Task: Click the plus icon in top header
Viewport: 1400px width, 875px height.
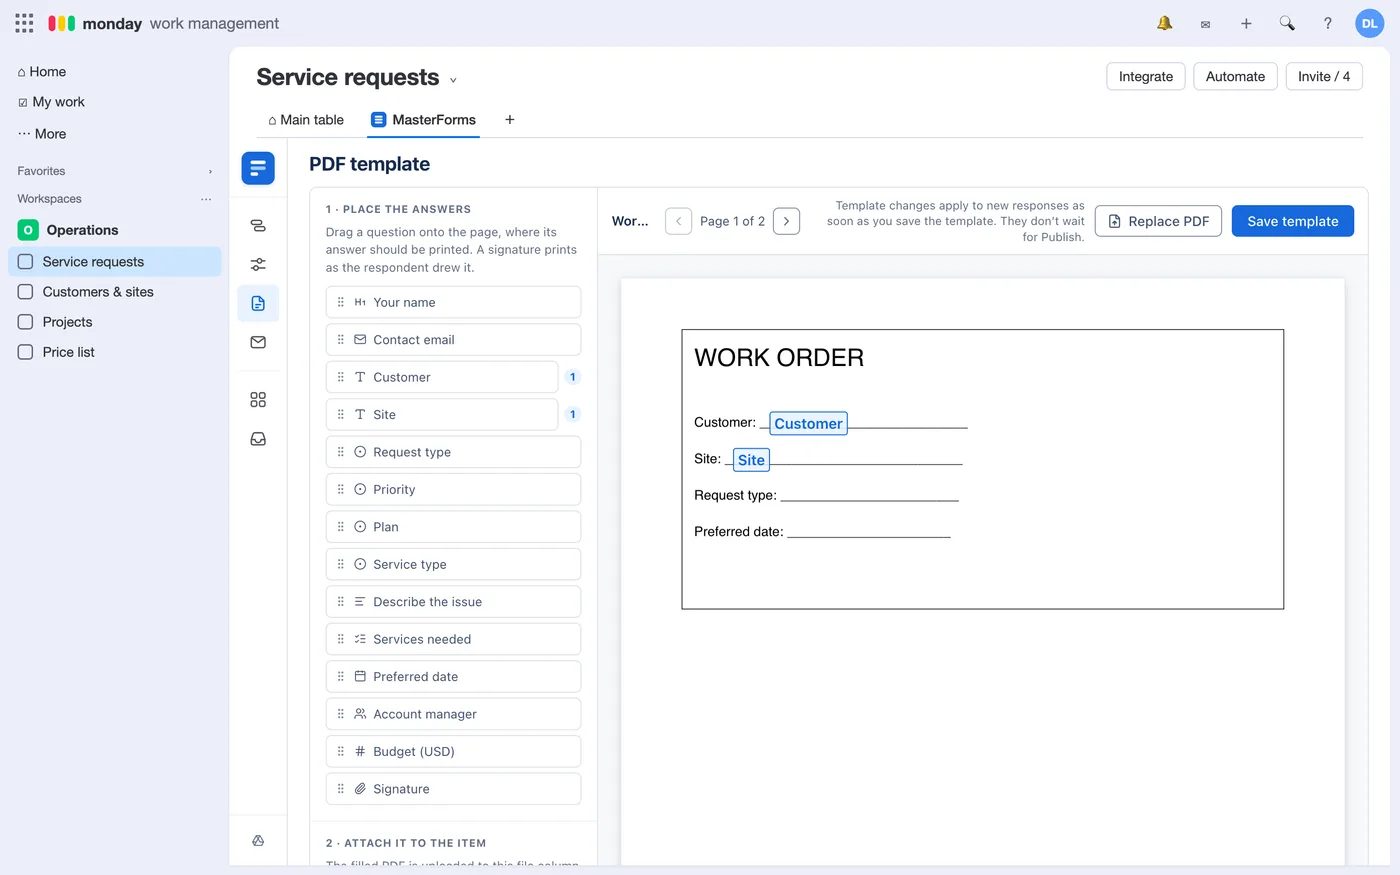Action: (x=1246, y=23)
